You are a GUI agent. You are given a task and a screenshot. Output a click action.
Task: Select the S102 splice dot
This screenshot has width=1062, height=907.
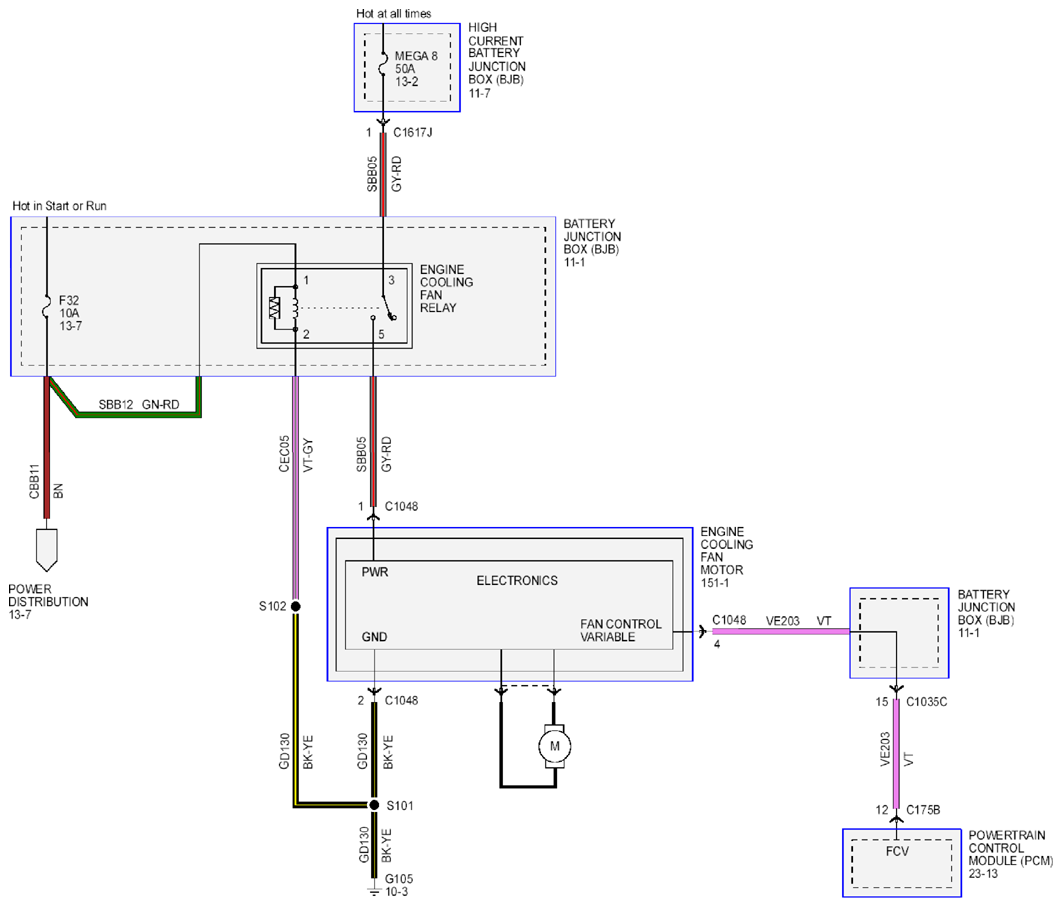(295, 606)
